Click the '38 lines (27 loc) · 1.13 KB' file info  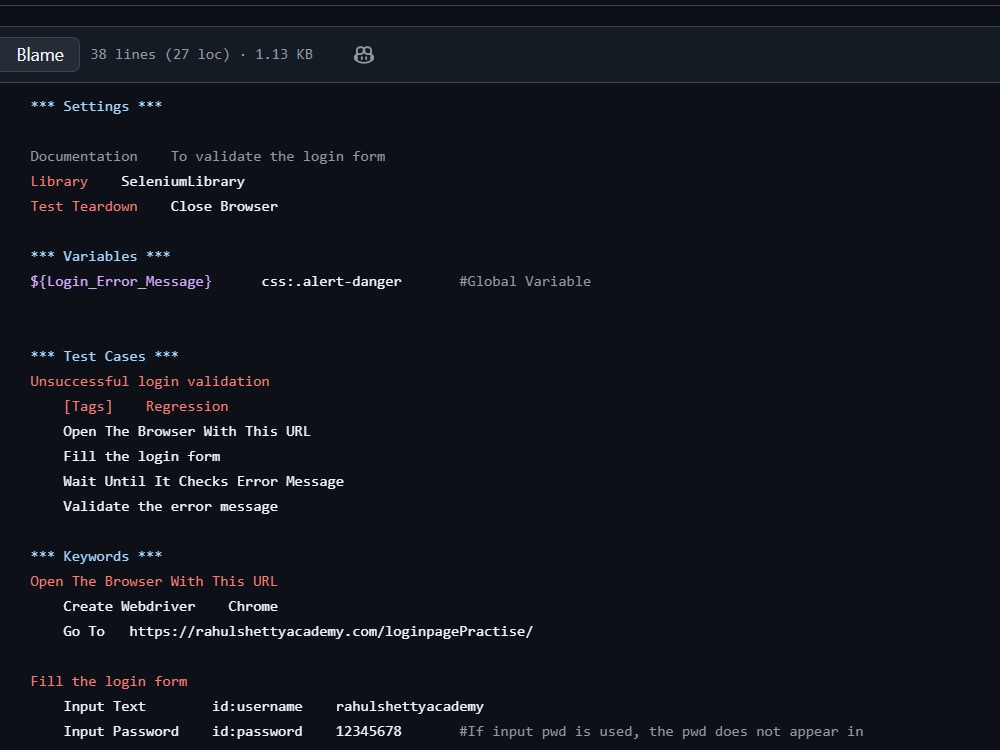(202, 55)
